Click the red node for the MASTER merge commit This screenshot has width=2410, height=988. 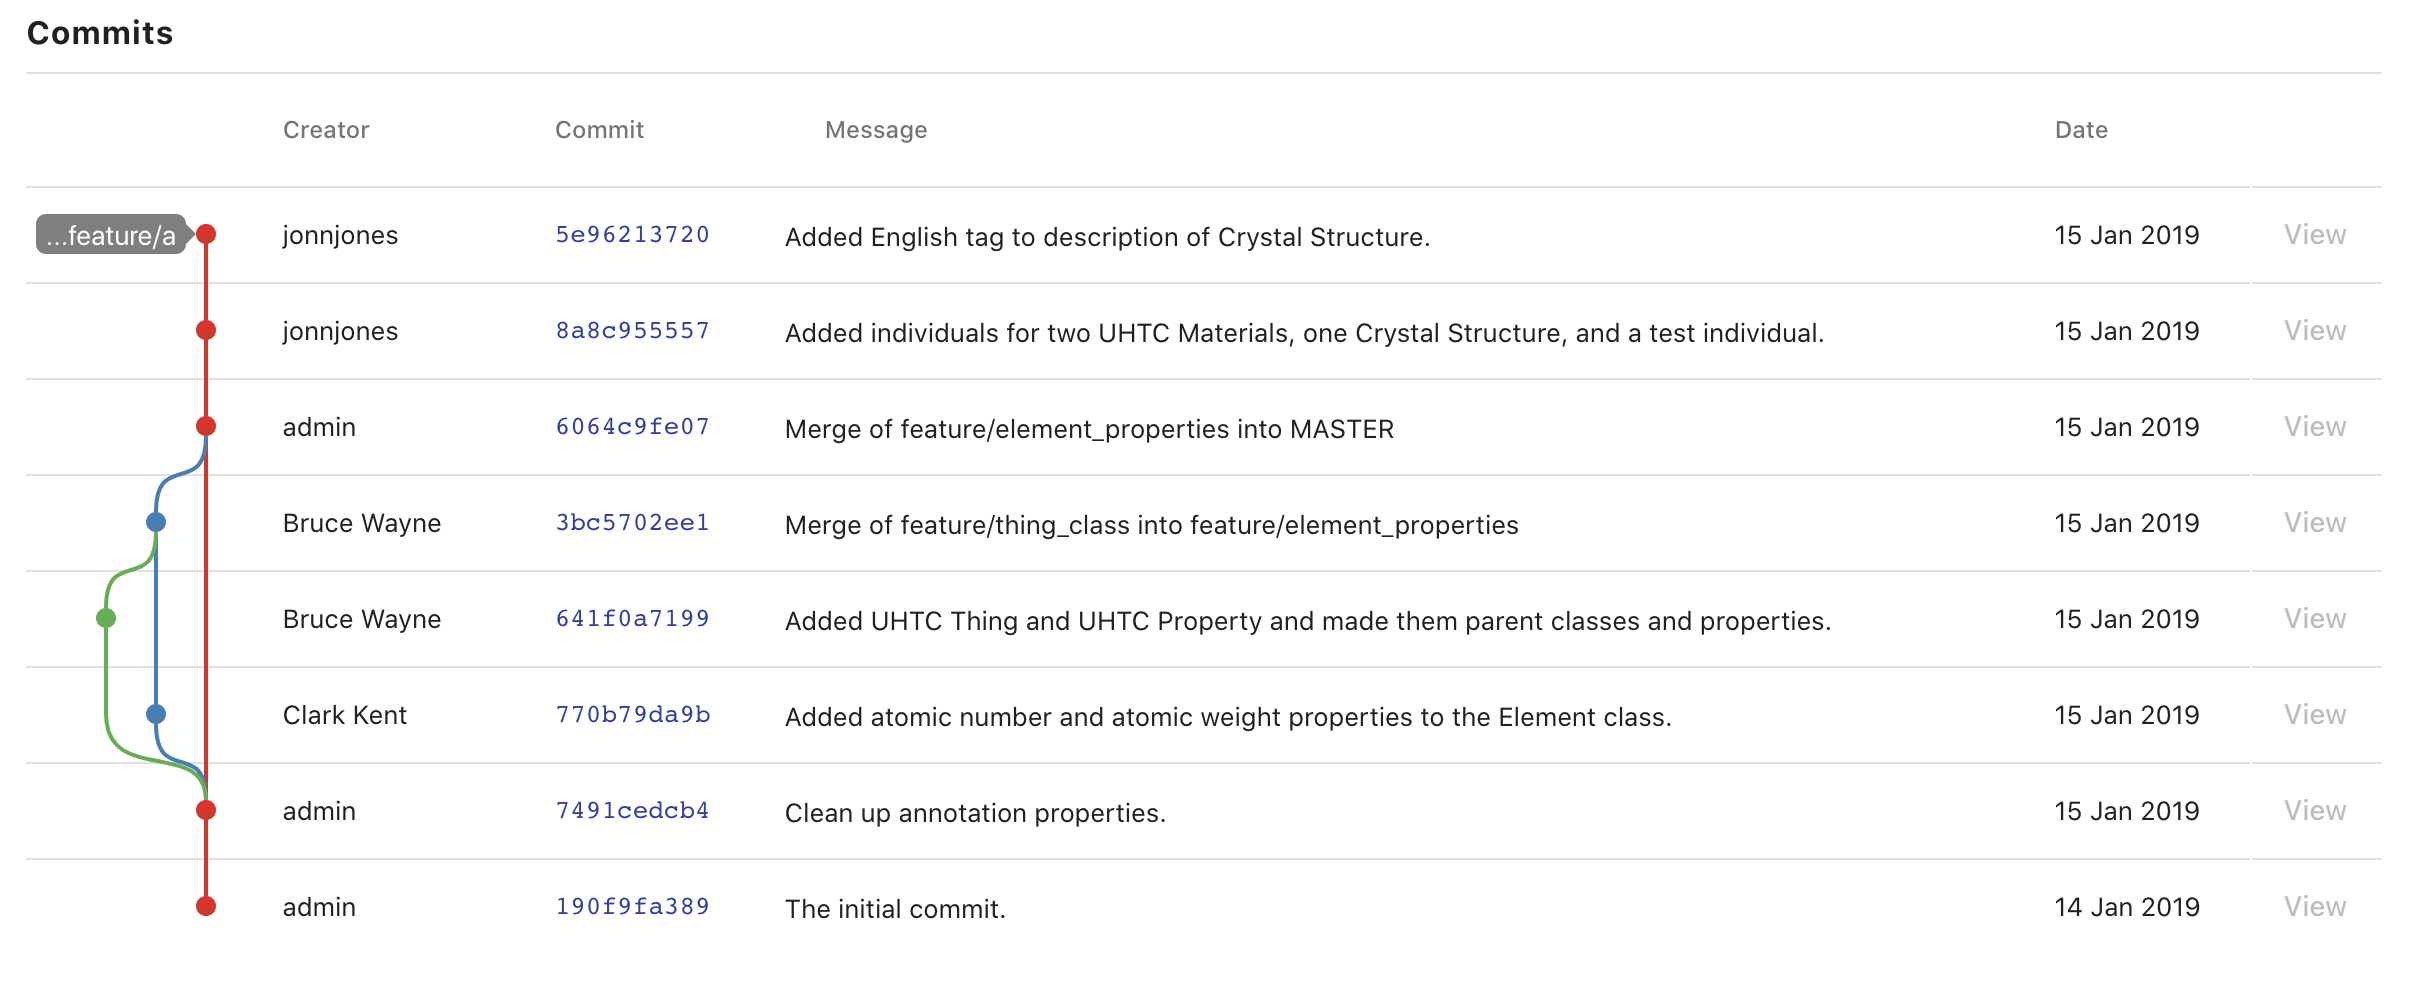click(x=206, y=426)
